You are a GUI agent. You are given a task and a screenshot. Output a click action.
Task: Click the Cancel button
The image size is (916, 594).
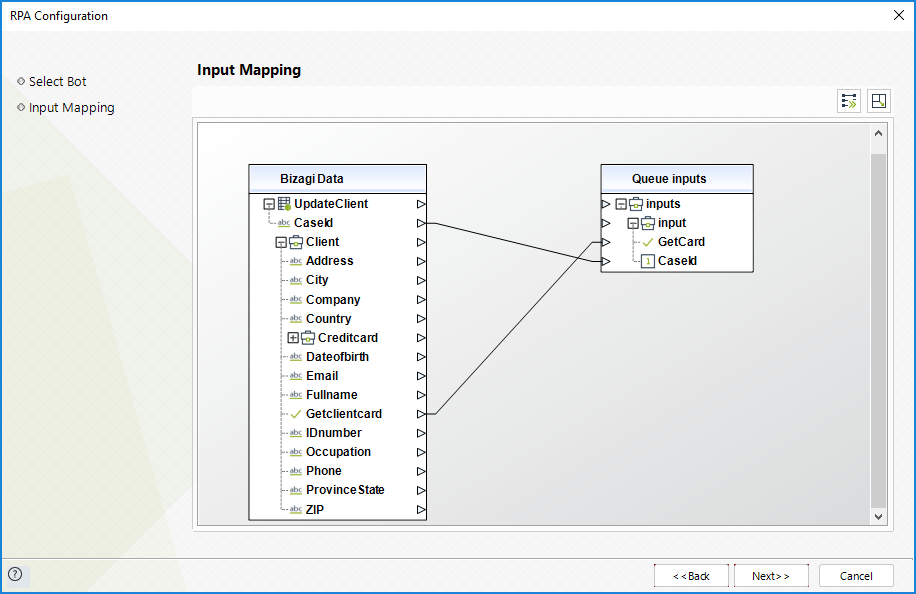pos(856,576)
